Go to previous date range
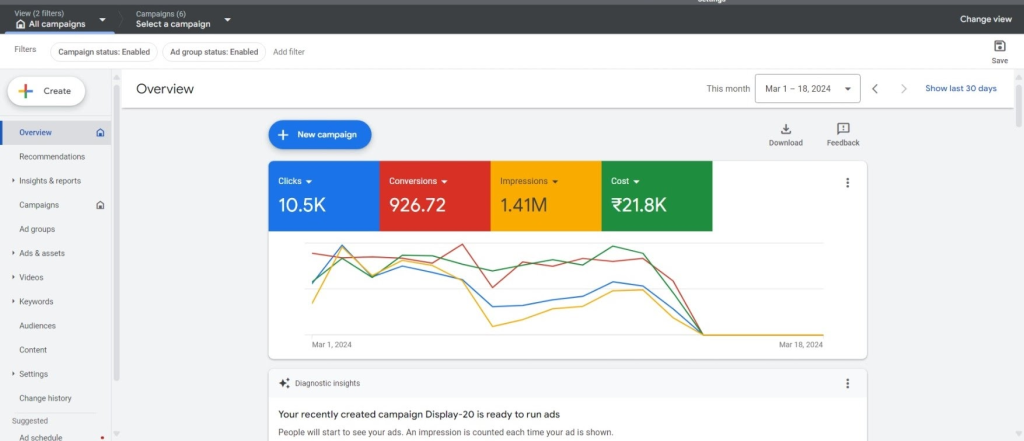 (875, 89)
